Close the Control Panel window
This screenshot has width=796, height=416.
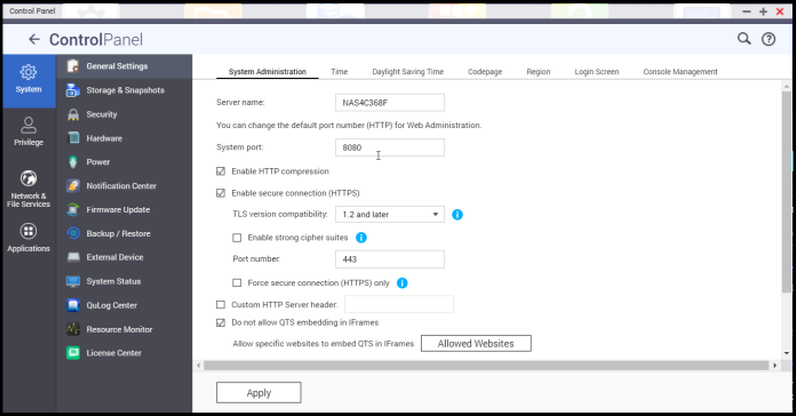pyautogui.click(x=780, y=11)
